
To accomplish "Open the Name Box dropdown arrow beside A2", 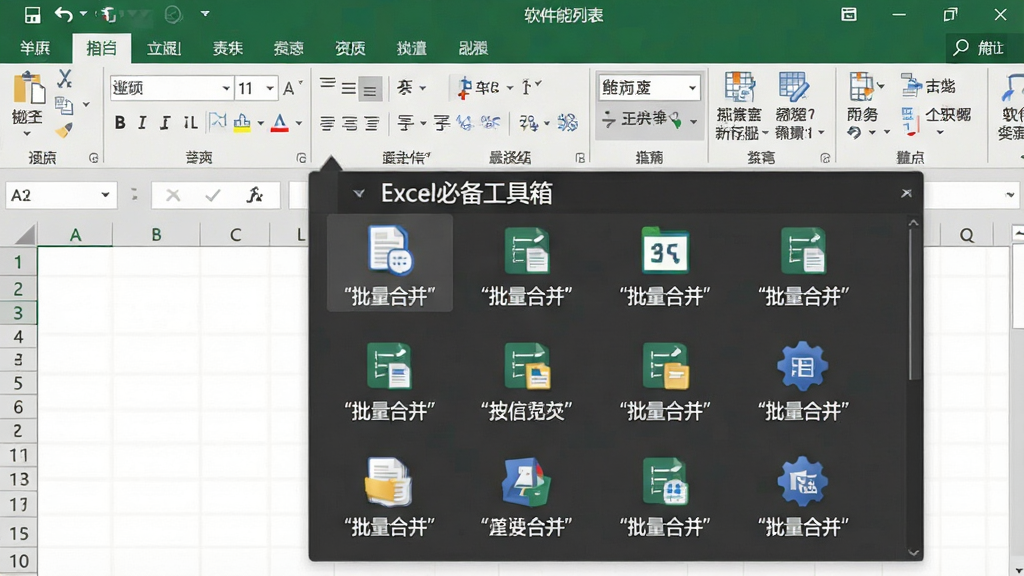I will pyautogui.click(x=105, y=195).
